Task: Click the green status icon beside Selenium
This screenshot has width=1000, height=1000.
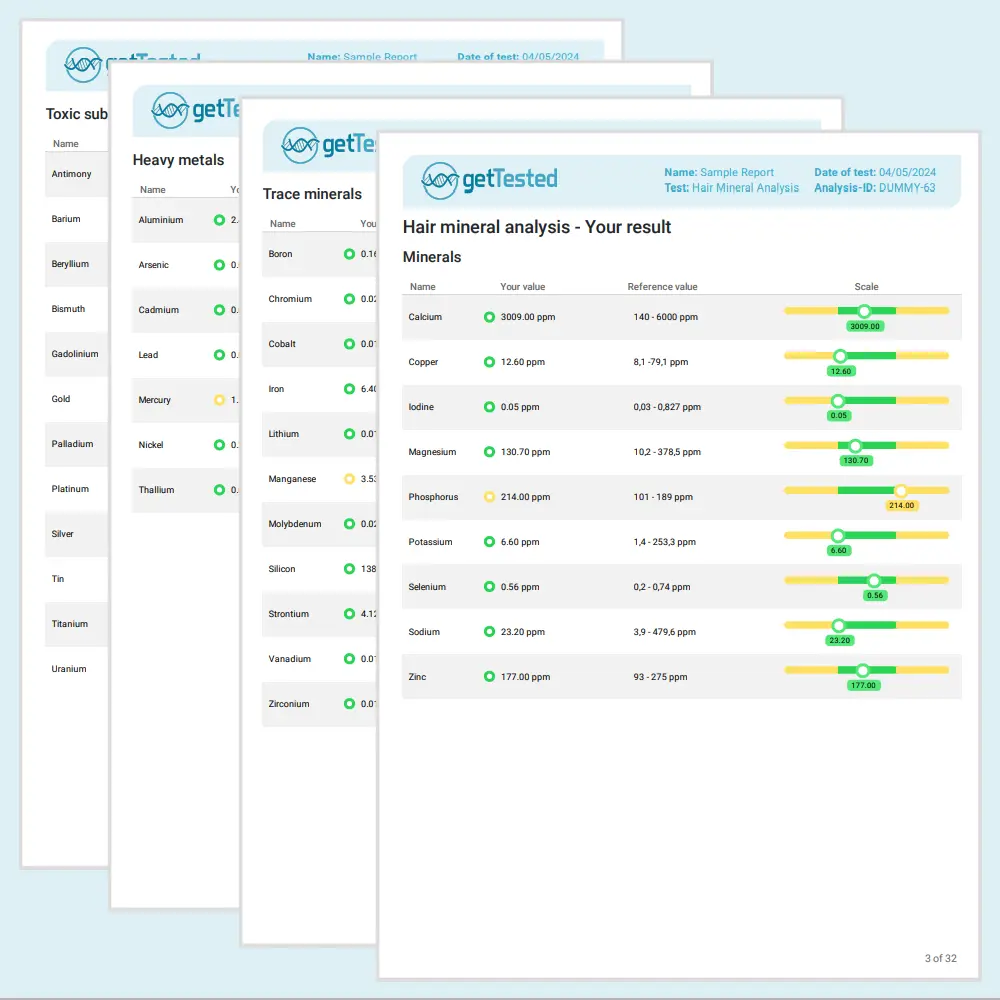Action: click(489, 587)
